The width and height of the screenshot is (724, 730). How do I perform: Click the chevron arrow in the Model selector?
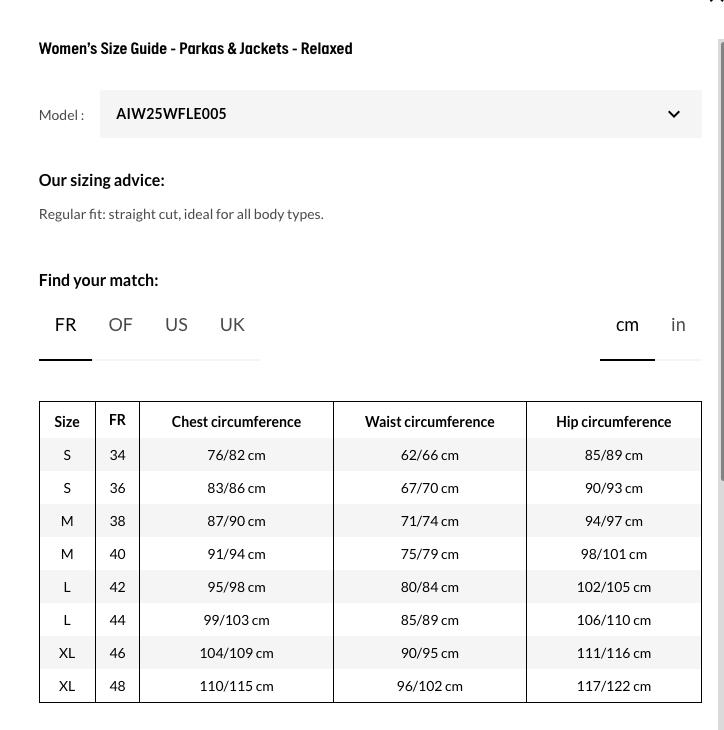673,114
